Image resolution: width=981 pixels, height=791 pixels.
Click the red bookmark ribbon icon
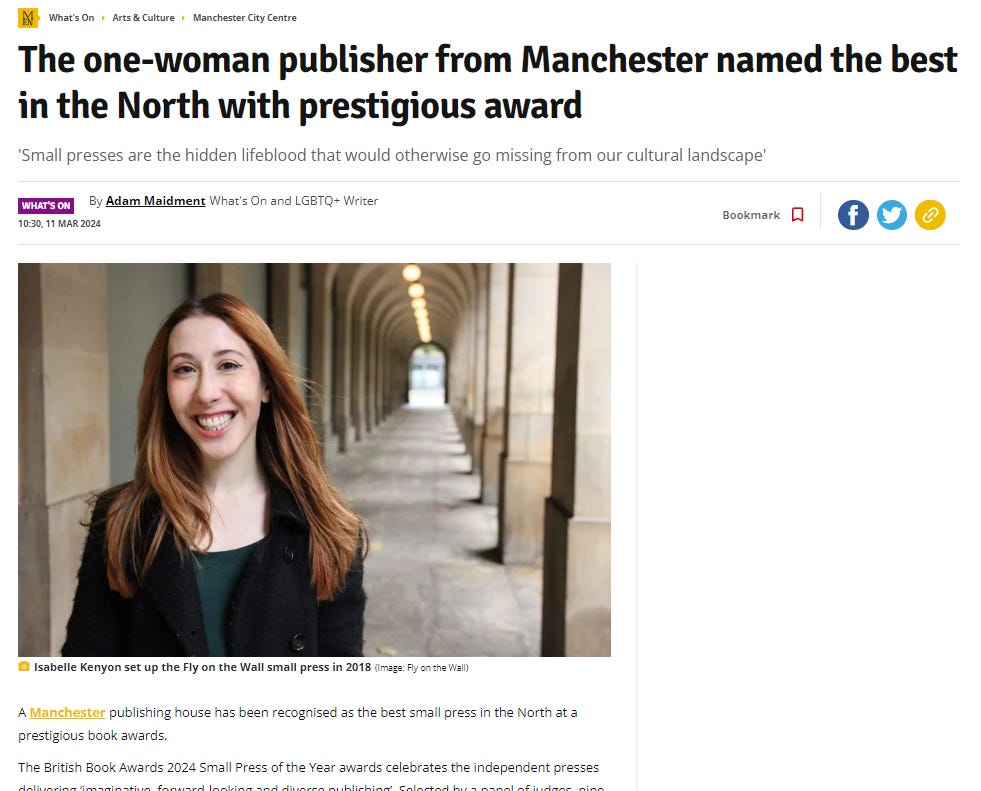point(798,215)
